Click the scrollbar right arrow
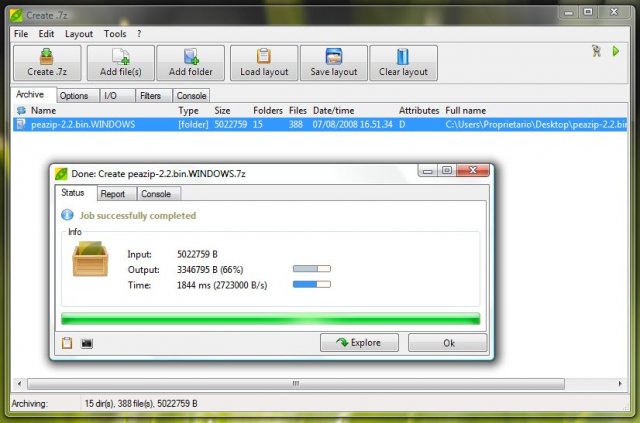Image resolution: width=640 pixels, height=423 pixels. pyautogui.click(x=620, y=384)
